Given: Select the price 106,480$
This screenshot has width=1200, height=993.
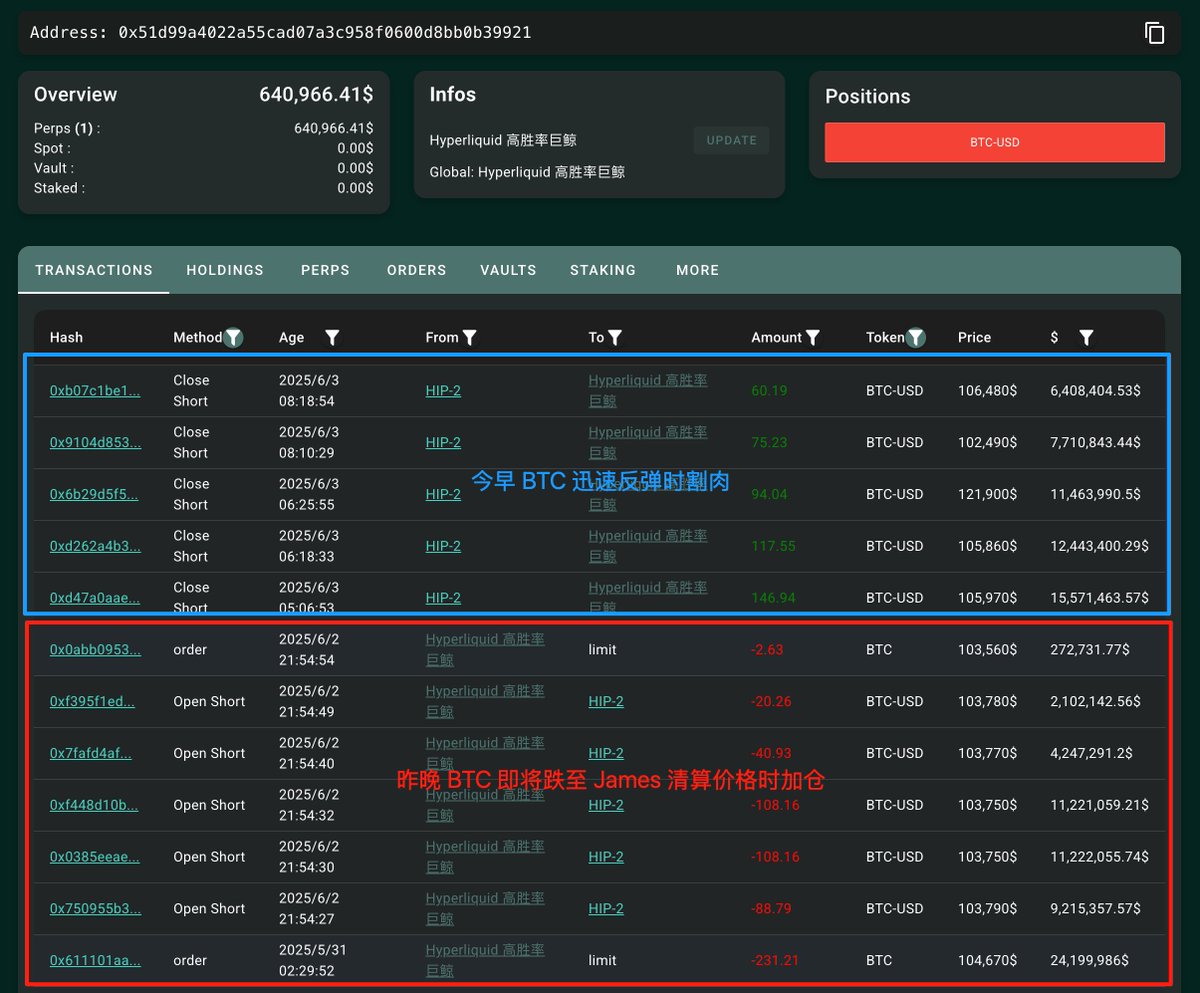Looking at the screenshot, I should click(x=987, y=391).
